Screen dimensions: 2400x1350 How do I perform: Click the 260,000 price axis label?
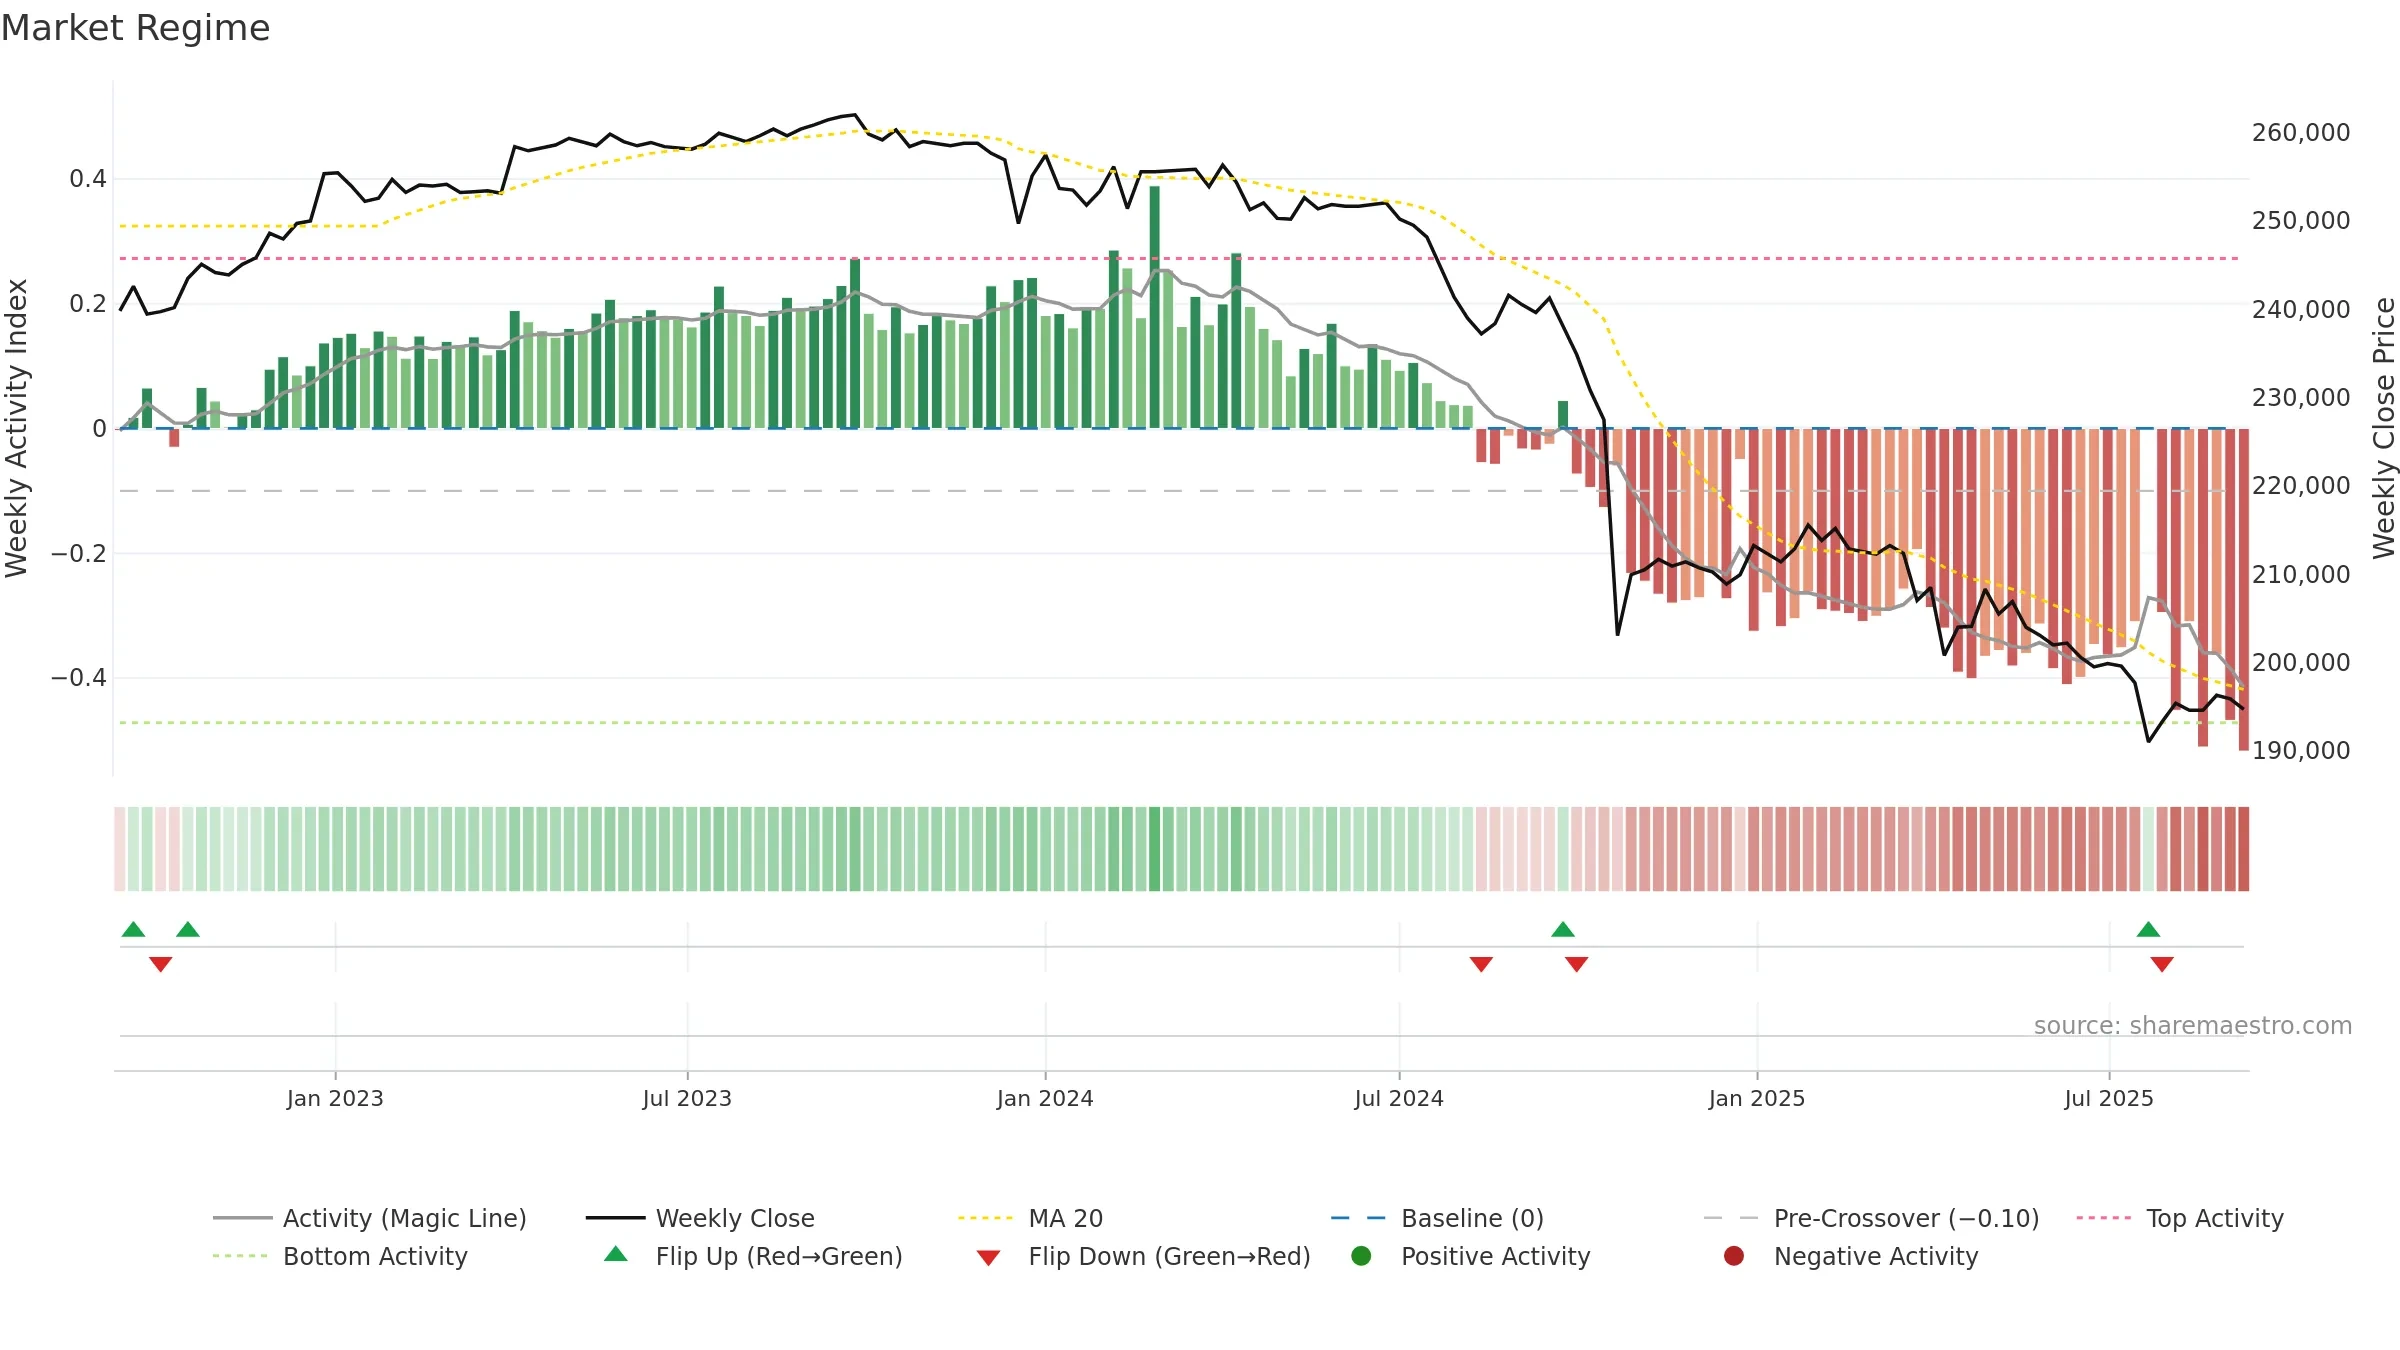2301,133
